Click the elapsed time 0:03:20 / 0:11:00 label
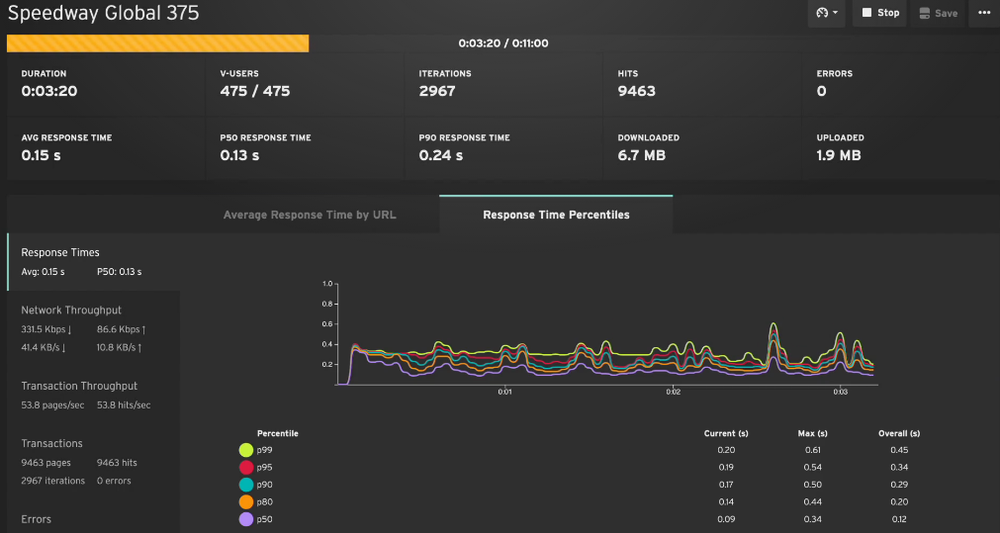 (503, 43)
